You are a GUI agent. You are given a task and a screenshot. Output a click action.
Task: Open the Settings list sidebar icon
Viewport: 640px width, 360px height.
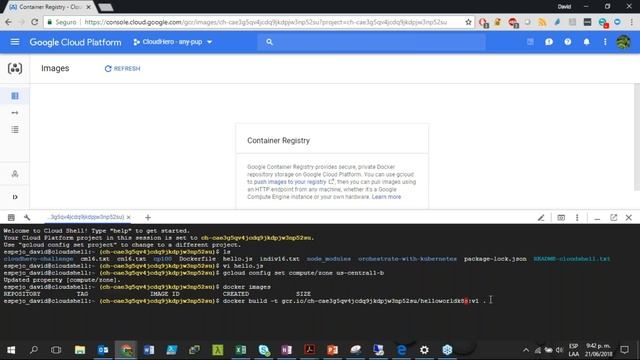(x=15, y=129)
